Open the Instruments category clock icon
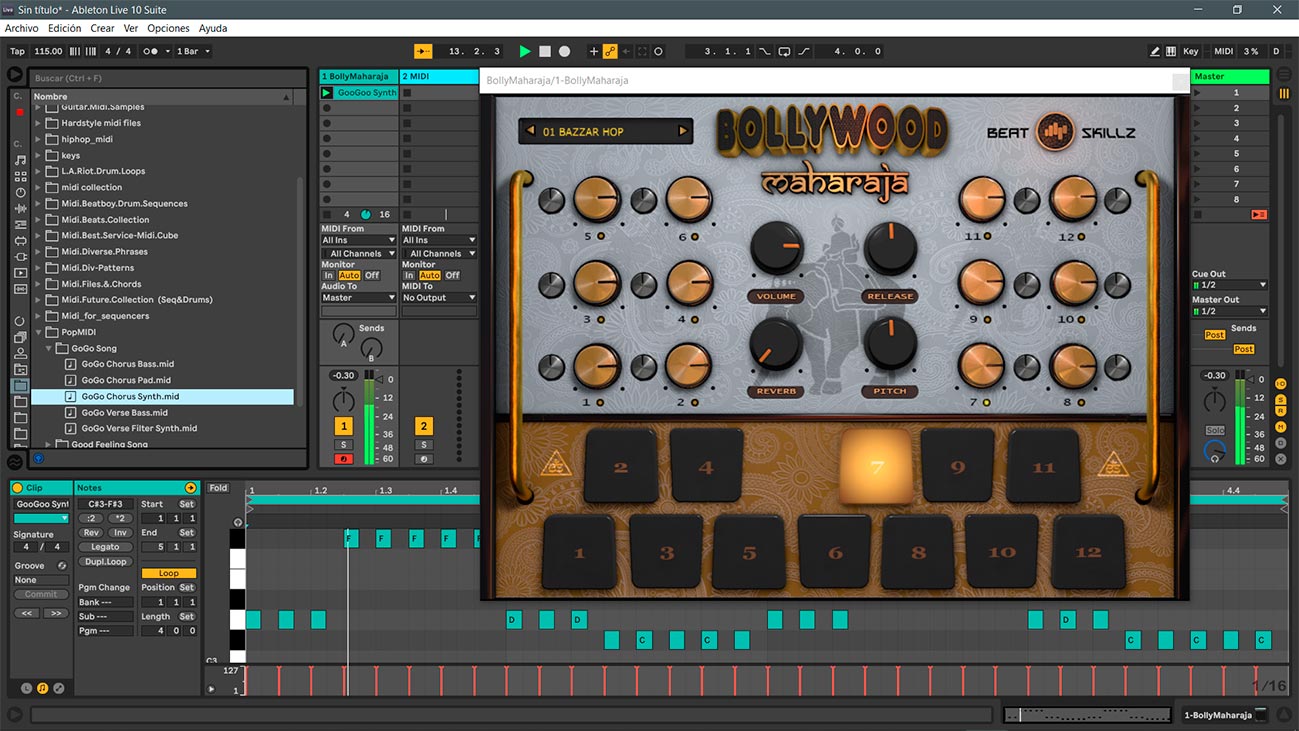Image resolution: width=1299 pixels, height=731 pixels. pyautogui.click(x=20, y=192)
